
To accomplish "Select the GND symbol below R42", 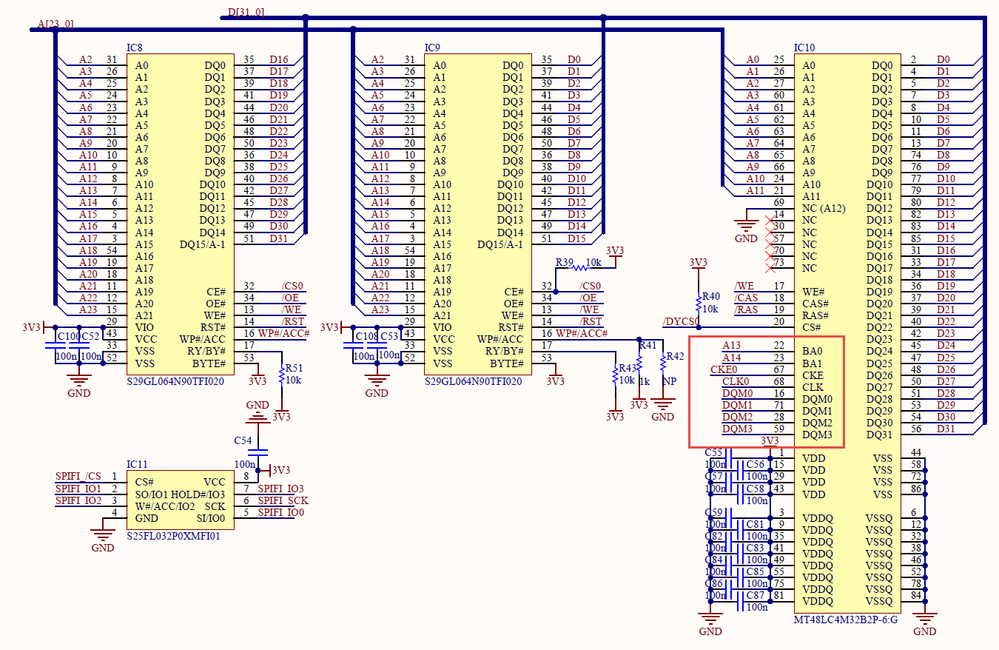I will (x=663, y=408).
